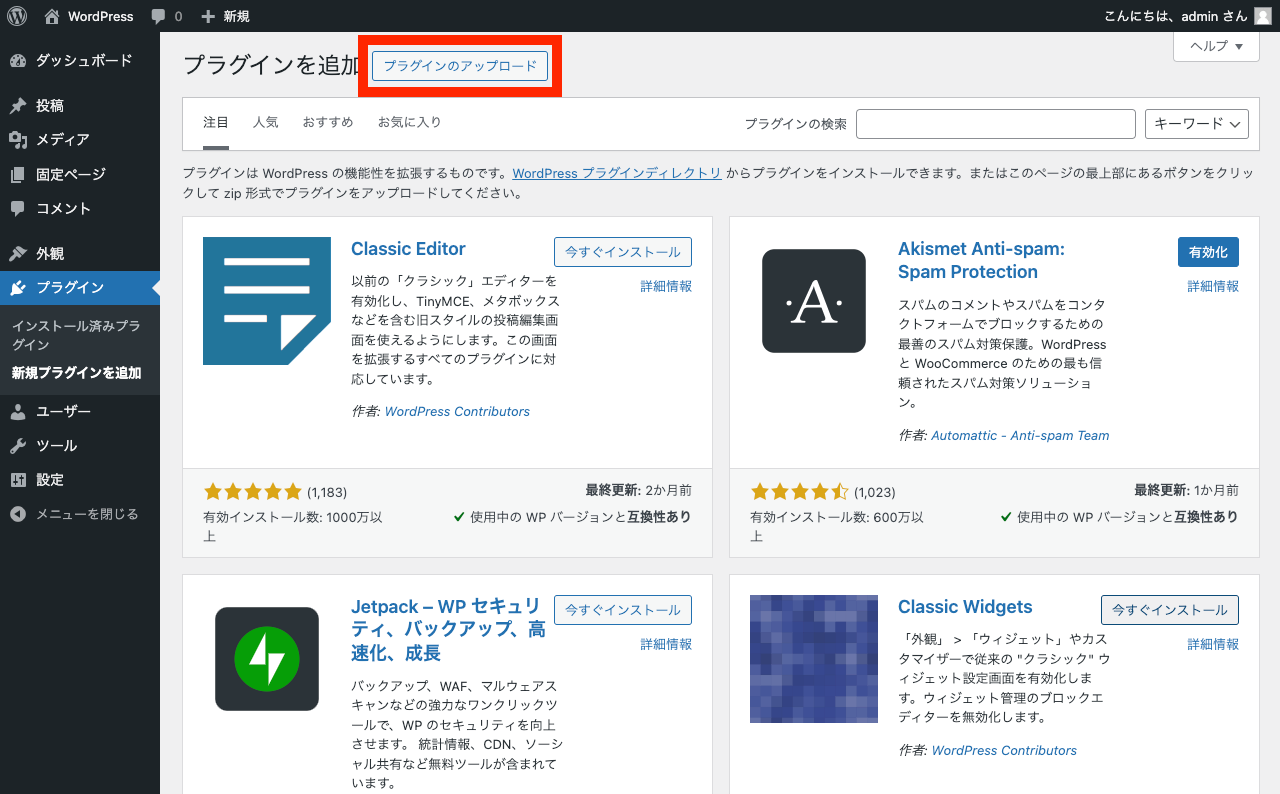Click プラグインのアップロード button
Viewport: 1280px width, 794px height.
[x=460, y=66]
